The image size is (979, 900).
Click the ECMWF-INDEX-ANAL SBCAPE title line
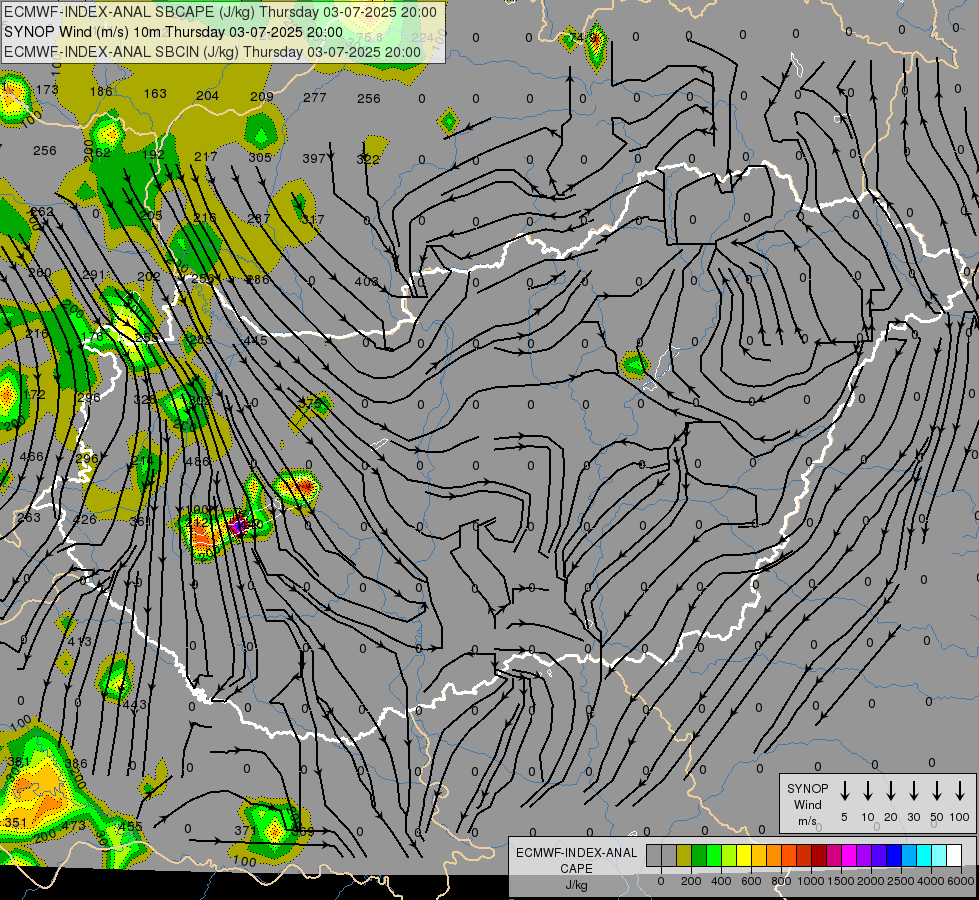point(220,12)
